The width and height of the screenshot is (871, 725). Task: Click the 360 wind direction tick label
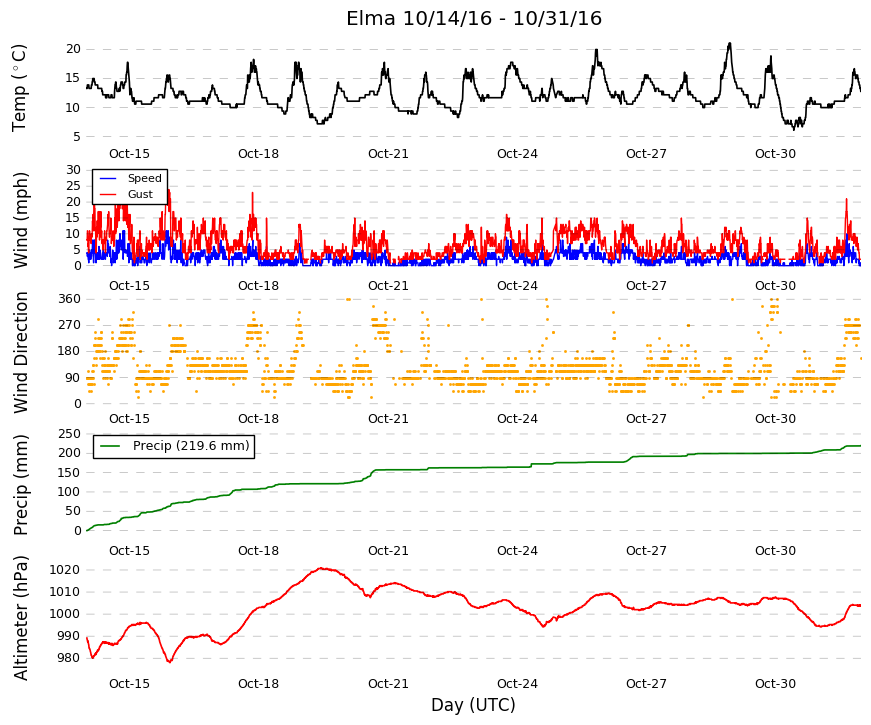pyautogui.click(x=69, y=299)
